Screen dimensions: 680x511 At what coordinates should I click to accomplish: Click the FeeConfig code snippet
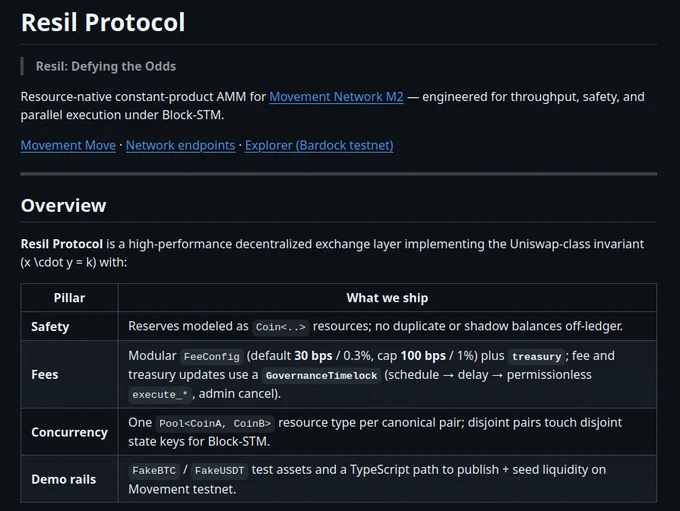point(212,357)
